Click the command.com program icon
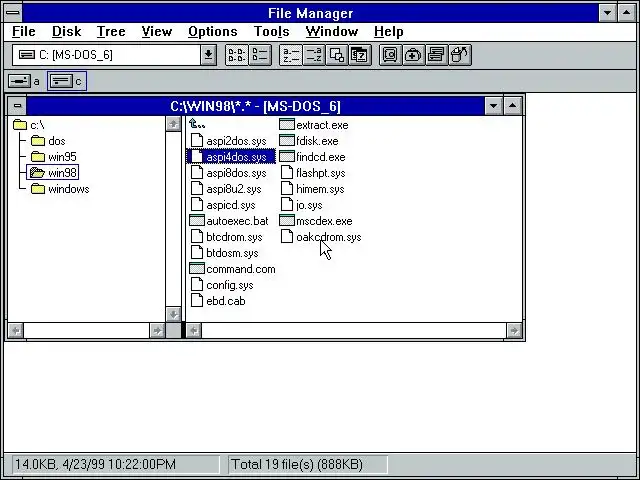 point(197,269)
